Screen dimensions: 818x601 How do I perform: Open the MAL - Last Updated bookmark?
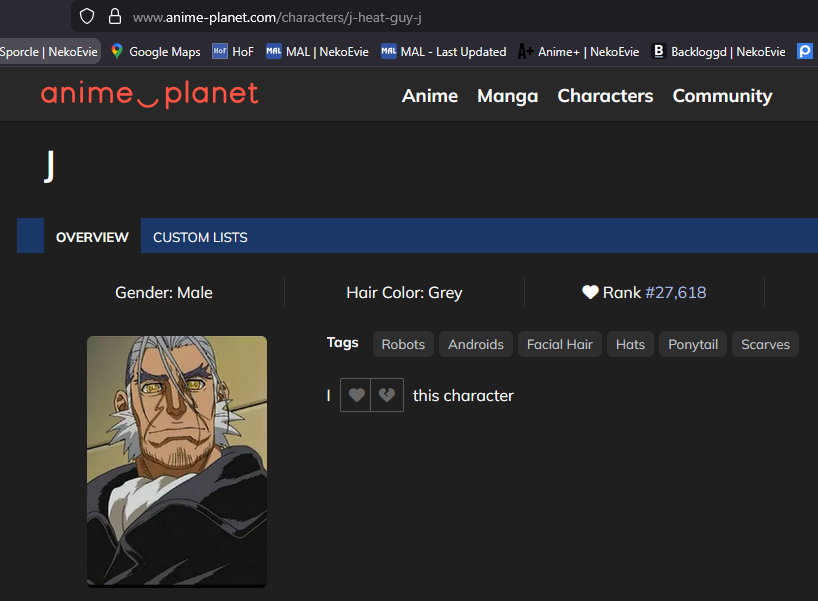tap(443, 52)
